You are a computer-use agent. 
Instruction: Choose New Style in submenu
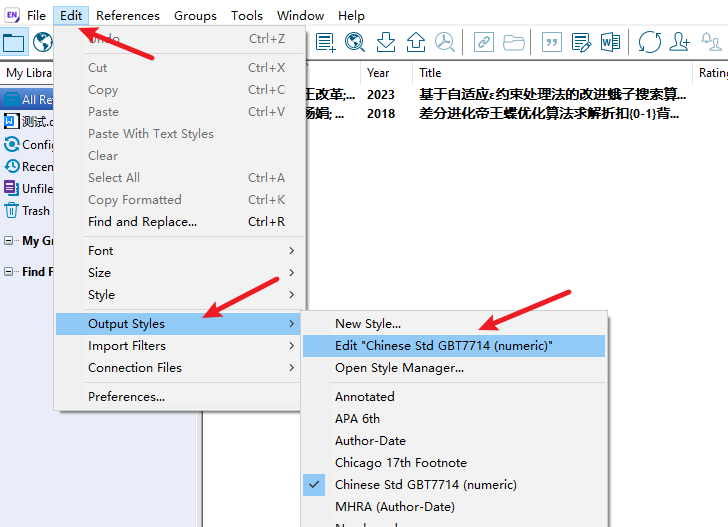coord(454,324)
